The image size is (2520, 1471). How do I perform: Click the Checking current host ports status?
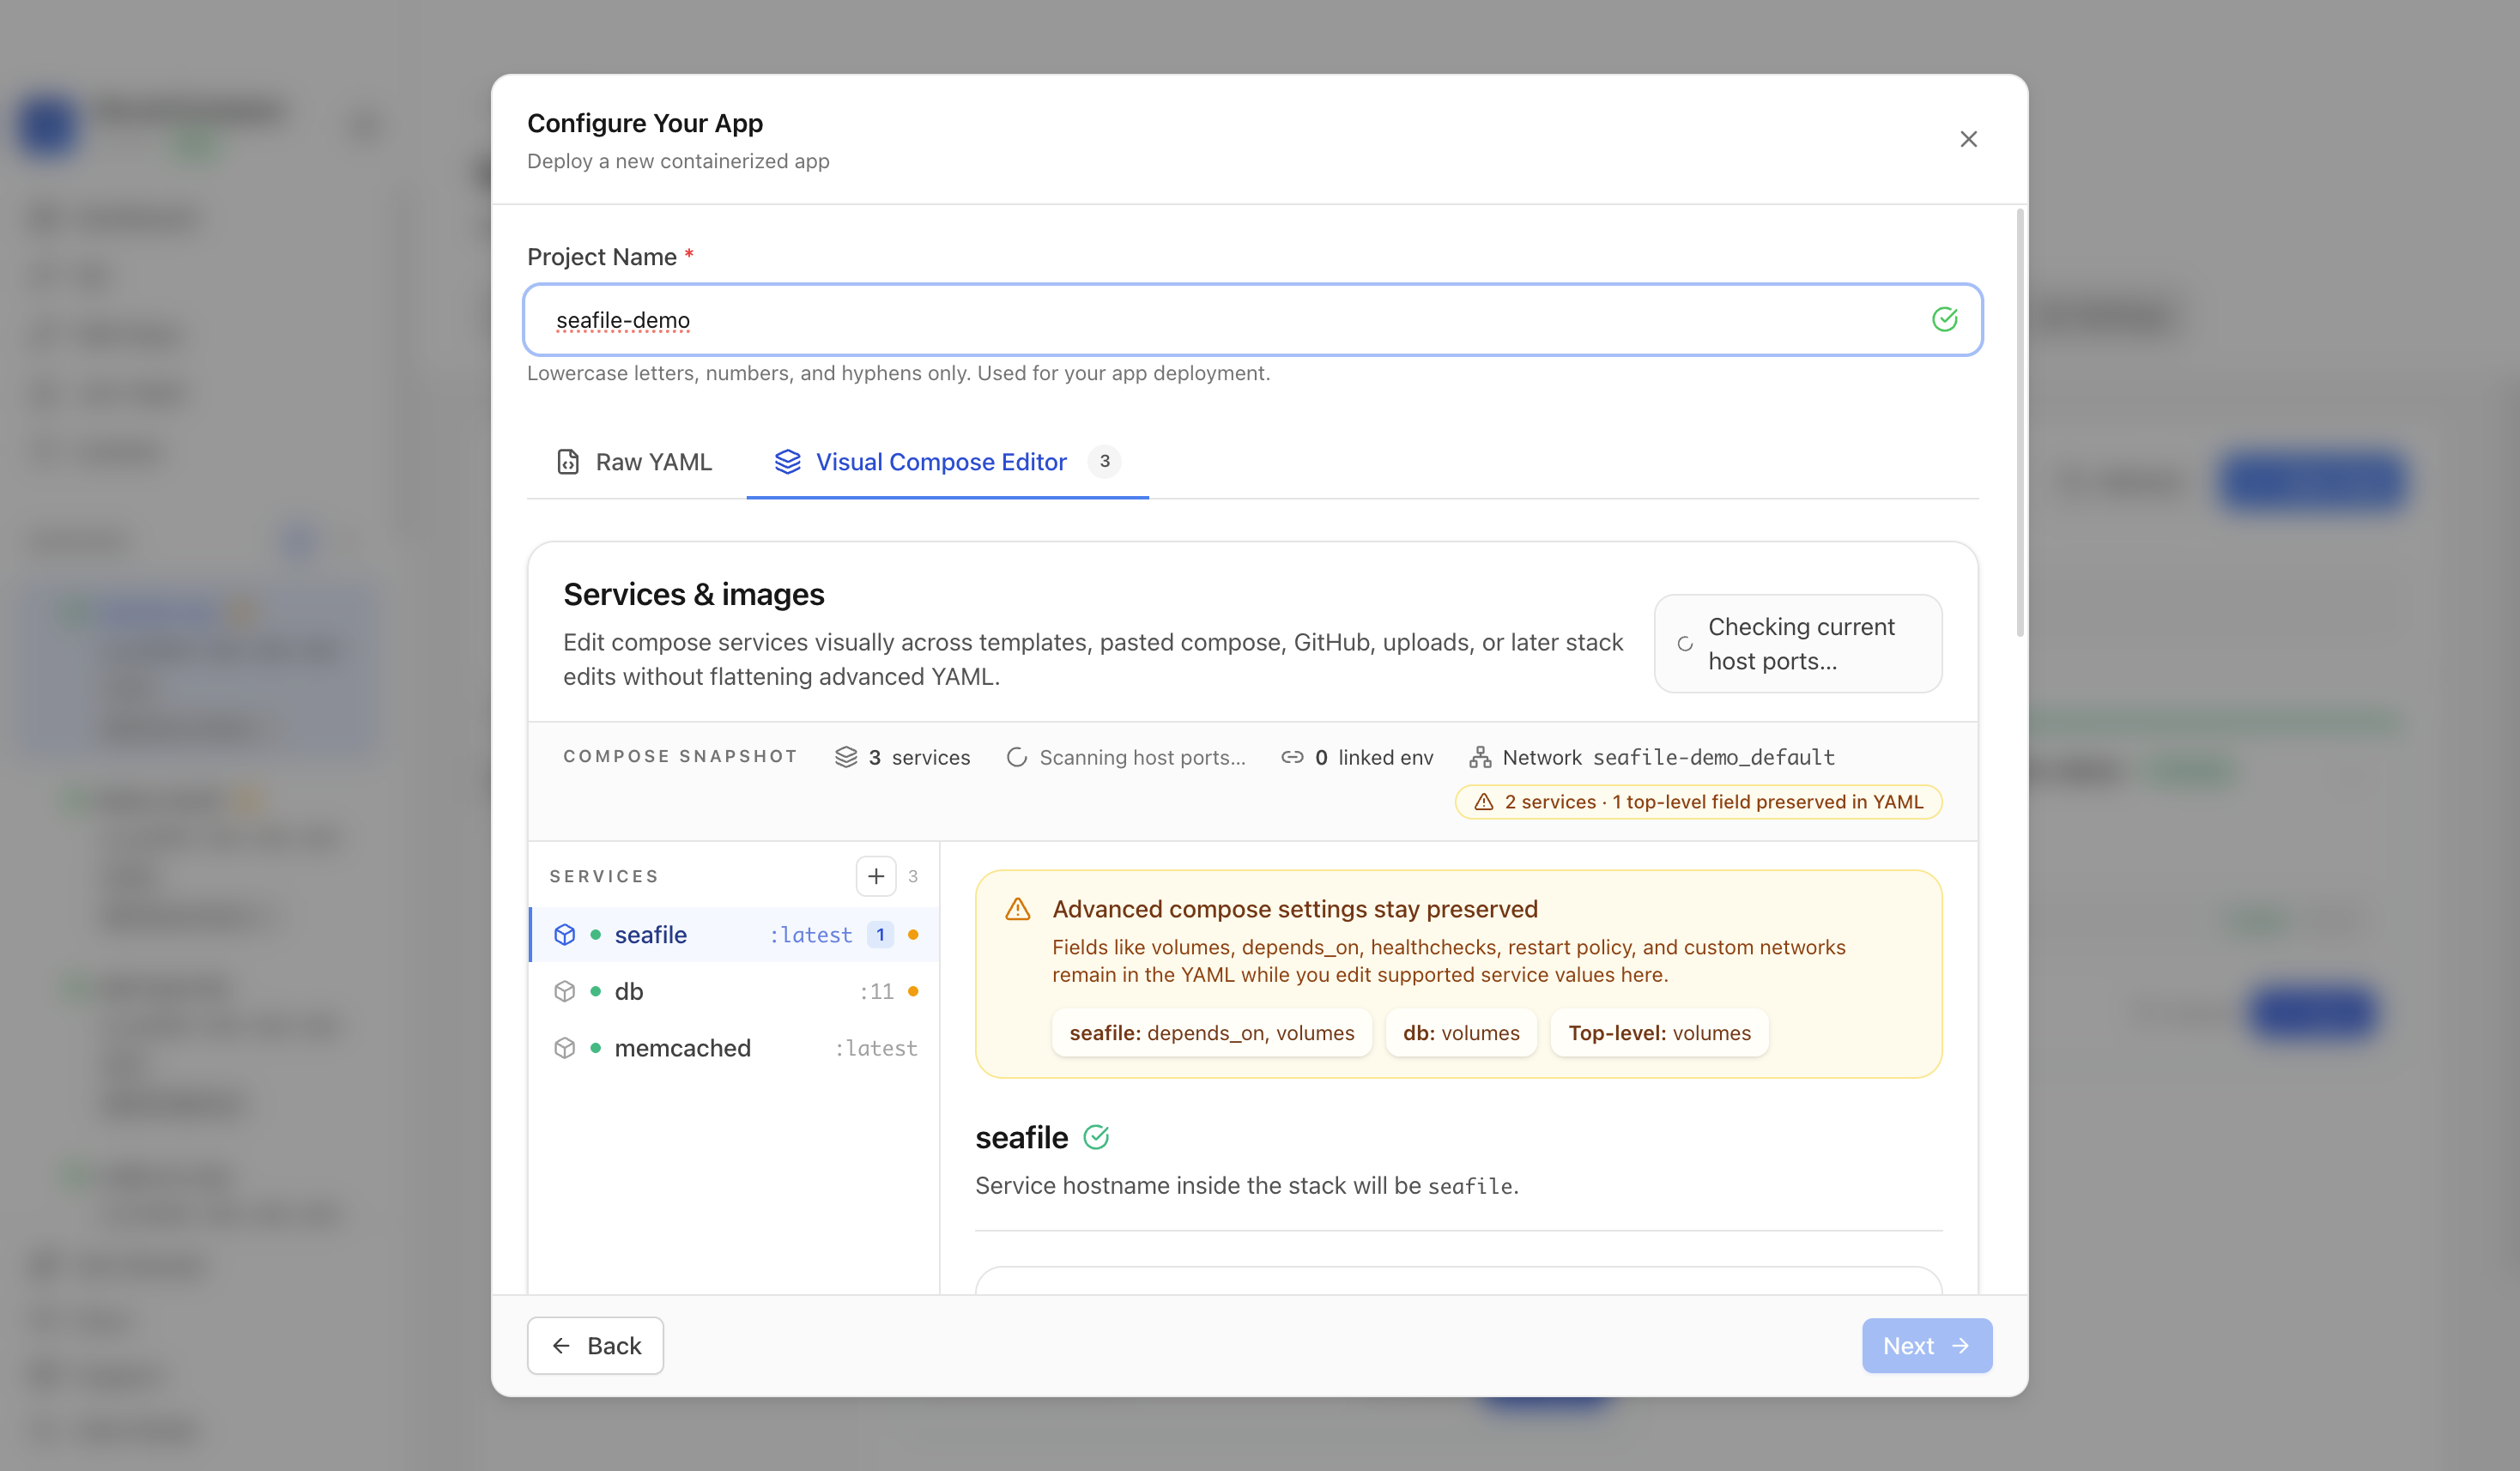point(1798,644)
